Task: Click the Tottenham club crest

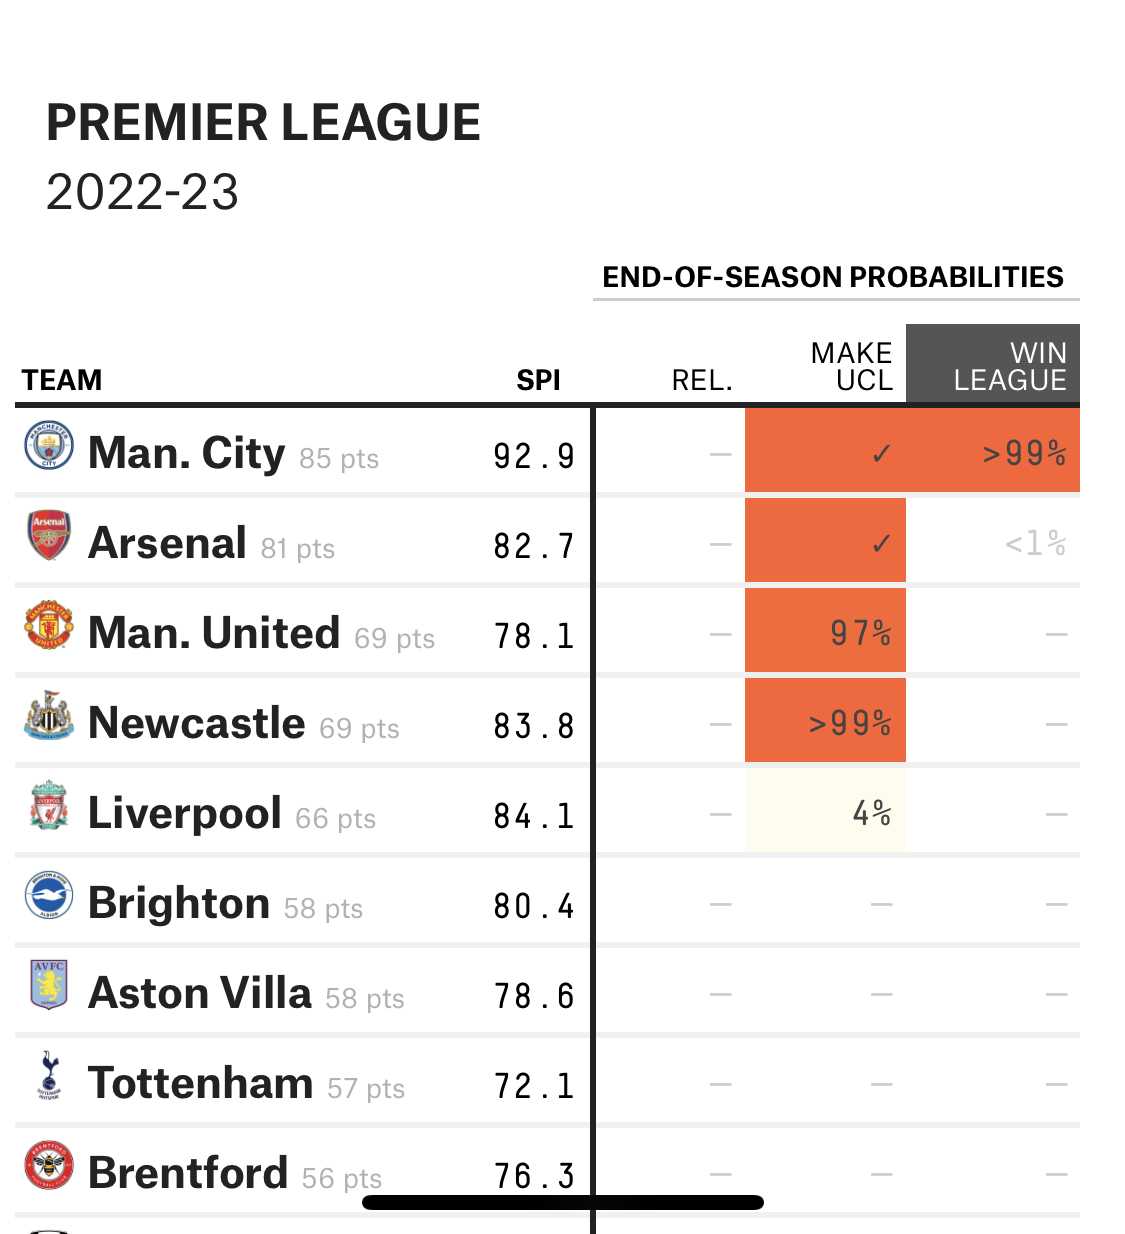Action: pos(49,1075)
